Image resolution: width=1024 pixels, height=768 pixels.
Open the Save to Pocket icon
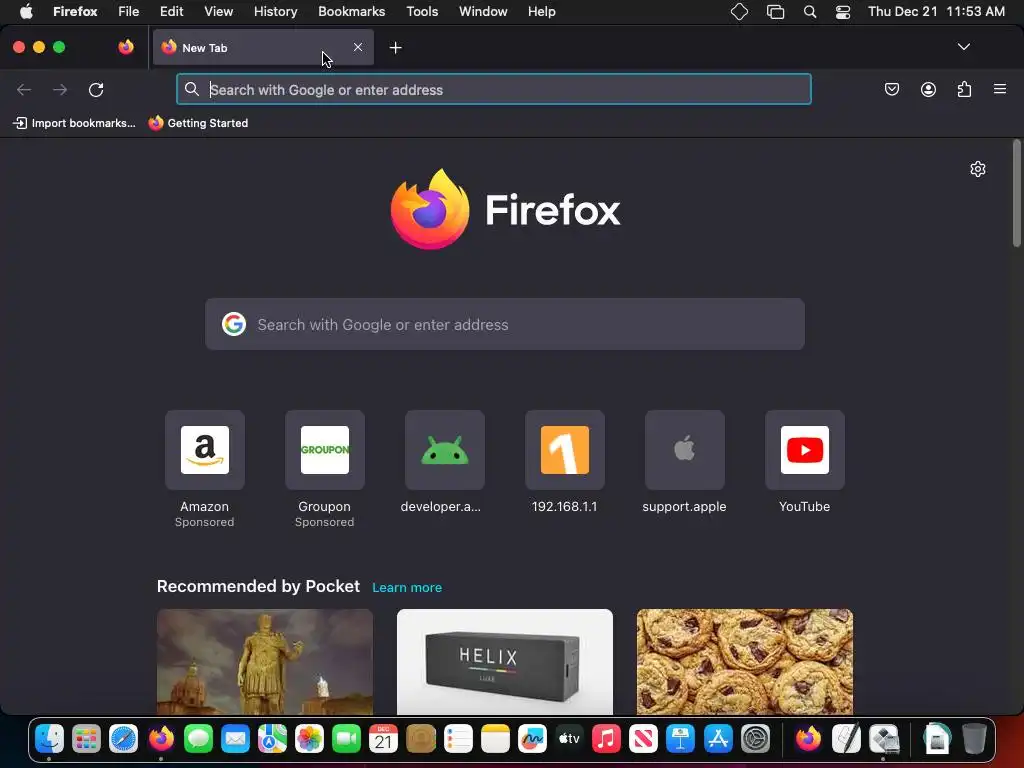click(x=891, y=89)
